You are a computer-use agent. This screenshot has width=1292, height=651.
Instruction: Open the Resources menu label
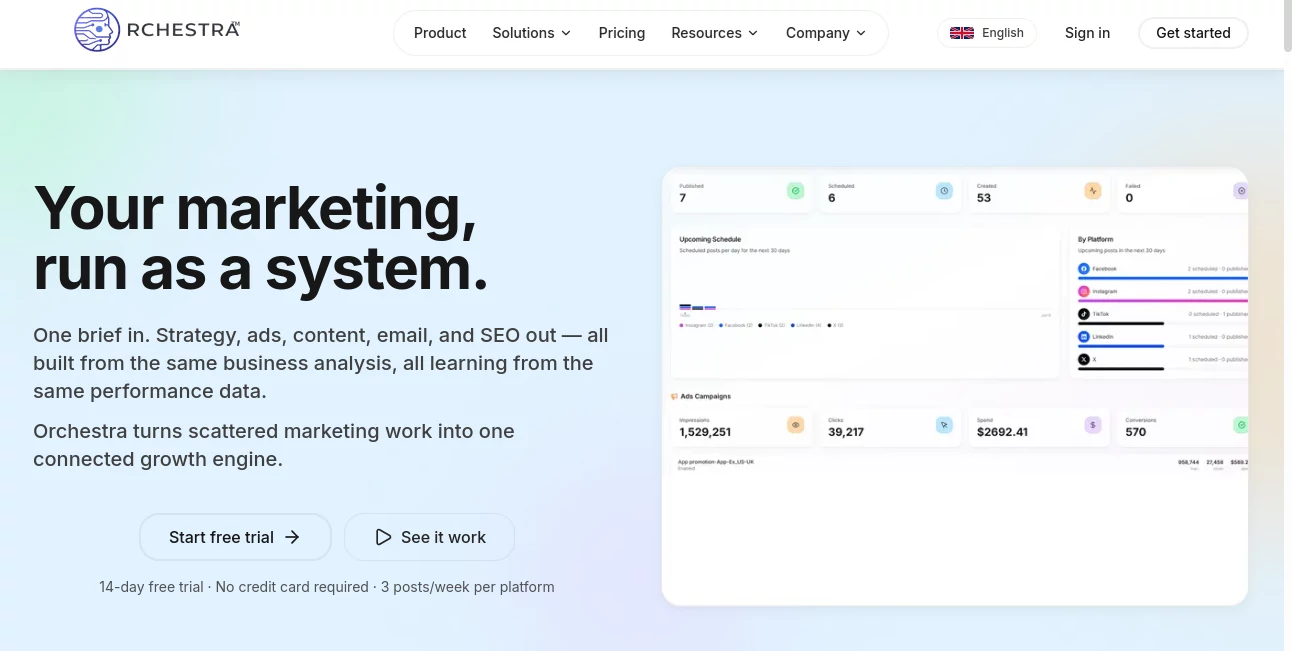706,33
